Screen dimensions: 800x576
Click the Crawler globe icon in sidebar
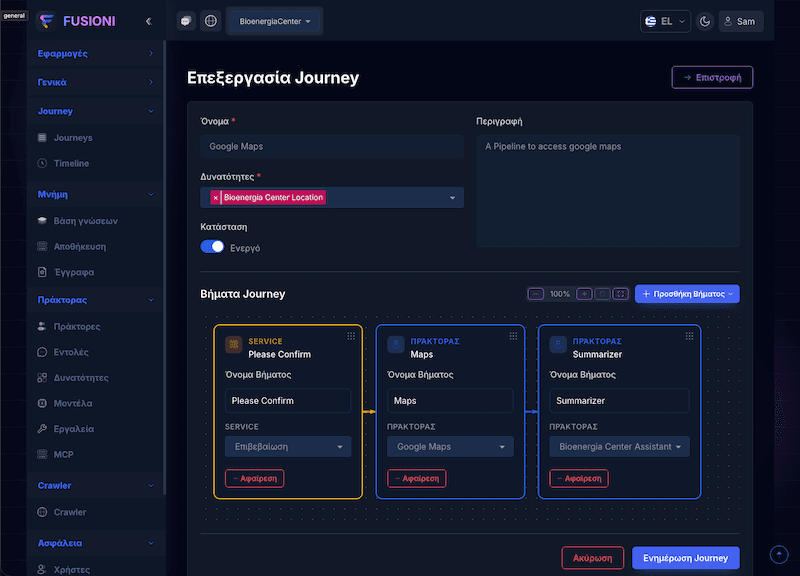tap(42, 512)
